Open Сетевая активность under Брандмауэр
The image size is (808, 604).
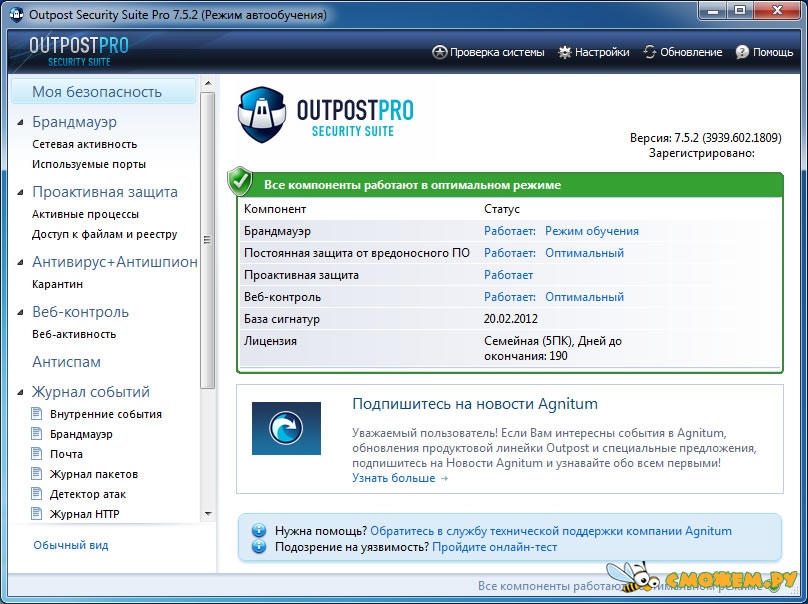85,144
